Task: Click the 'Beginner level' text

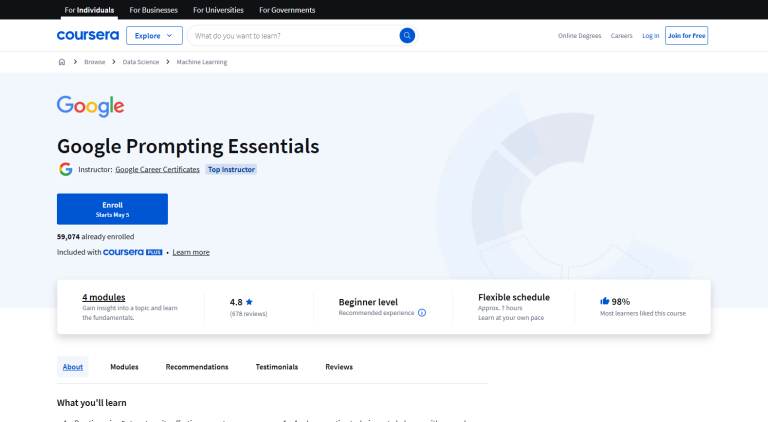Action: [x=368, y=302]
